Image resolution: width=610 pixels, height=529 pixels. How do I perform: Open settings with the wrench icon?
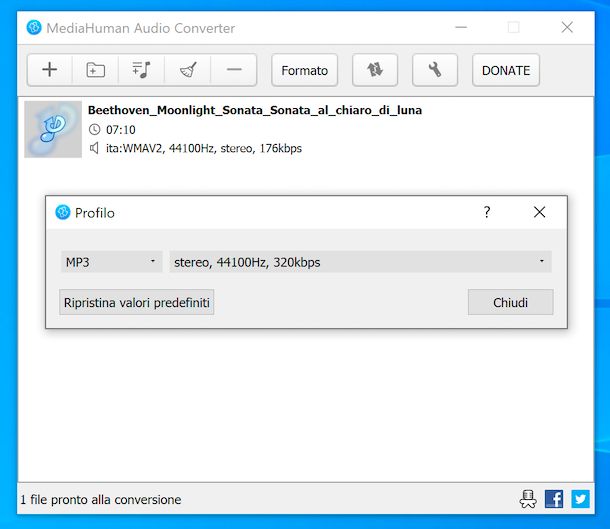pyautogui.click(x=435, y=70)
